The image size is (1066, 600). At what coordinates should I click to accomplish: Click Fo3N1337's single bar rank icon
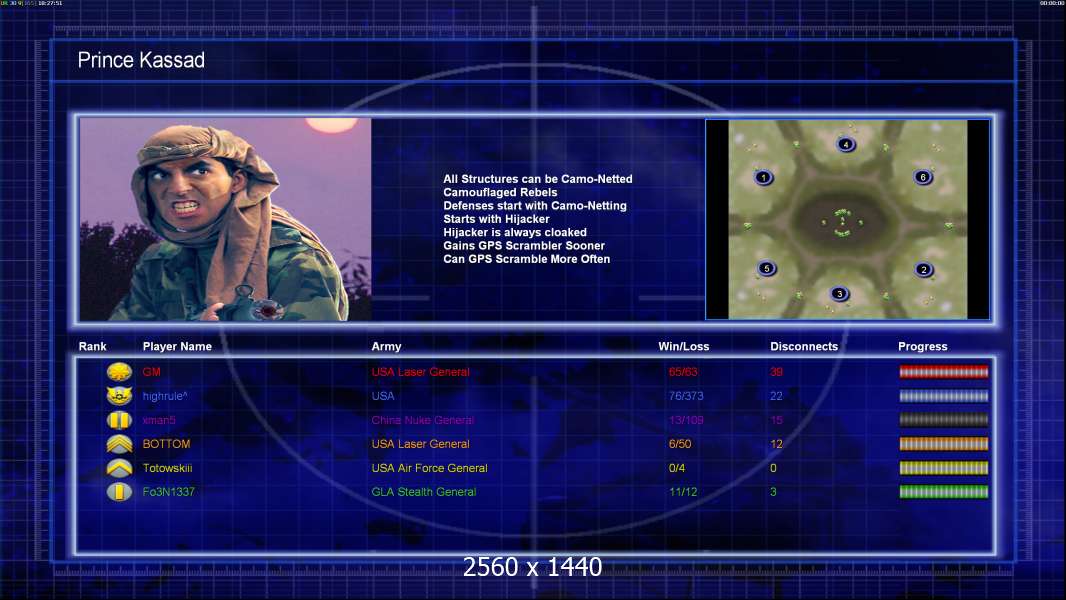(x=120, y=491)
